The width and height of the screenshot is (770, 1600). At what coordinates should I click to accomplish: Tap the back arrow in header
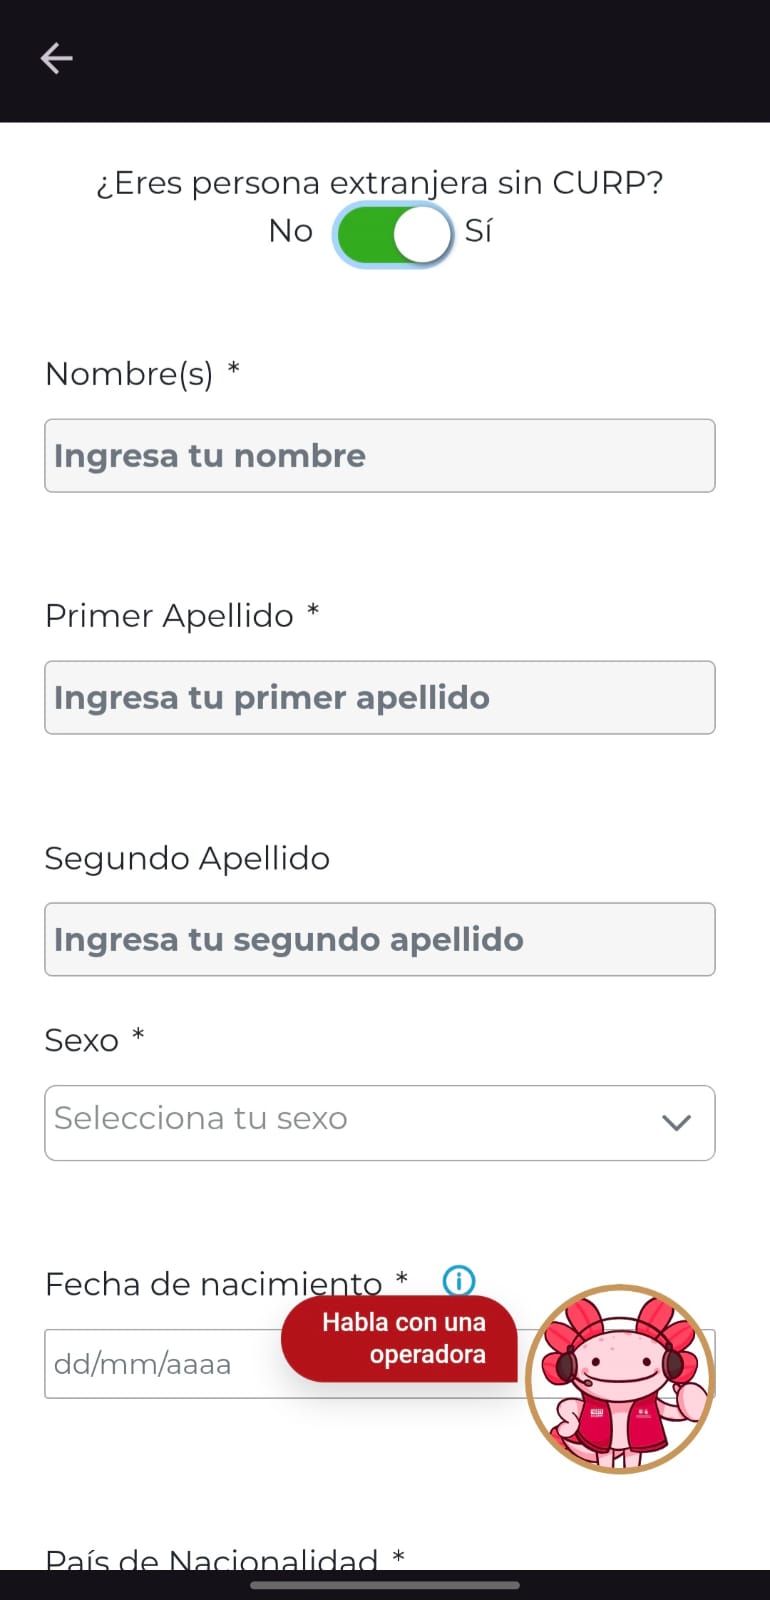56,59
